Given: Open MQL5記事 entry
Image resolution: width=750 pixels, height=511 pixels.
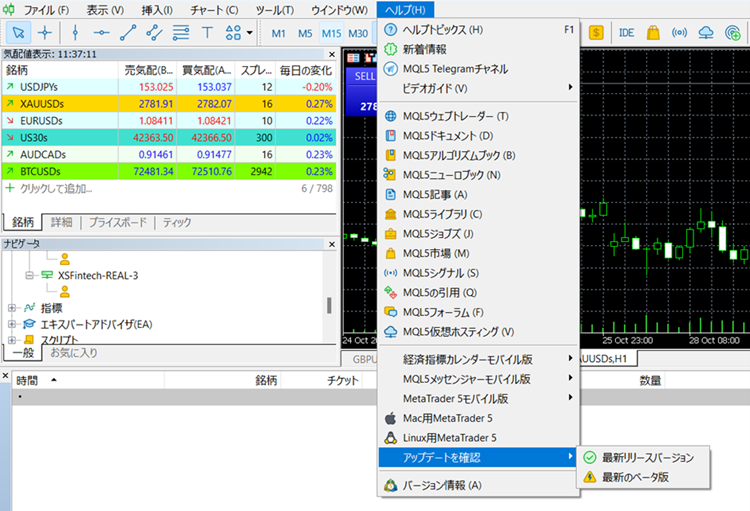Looking at the screenshot, I should pyautogui.click(x=479, y=195).
